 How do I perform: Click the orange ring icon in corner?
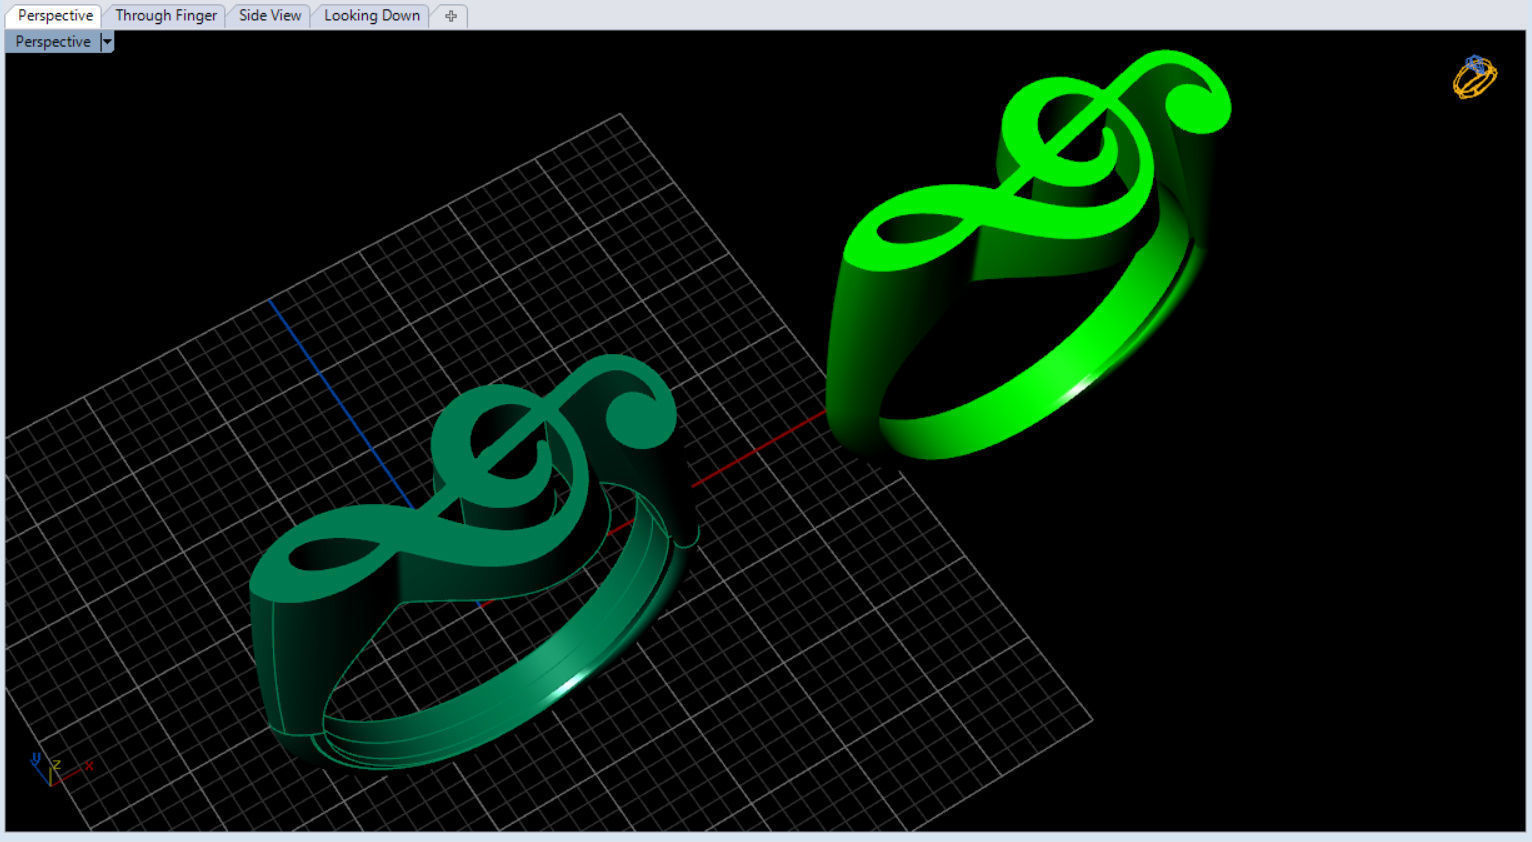coord(1475,77)
